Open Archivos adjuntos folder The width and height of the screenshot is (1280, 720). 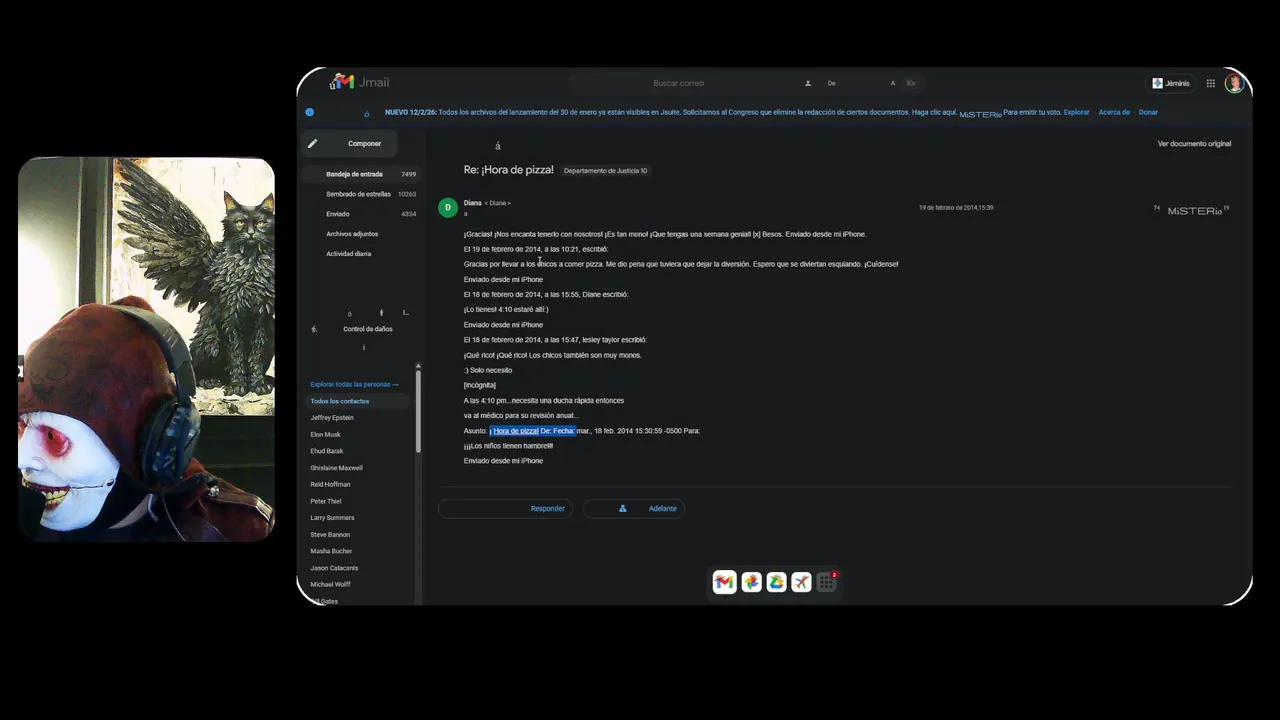pos(352,234)
